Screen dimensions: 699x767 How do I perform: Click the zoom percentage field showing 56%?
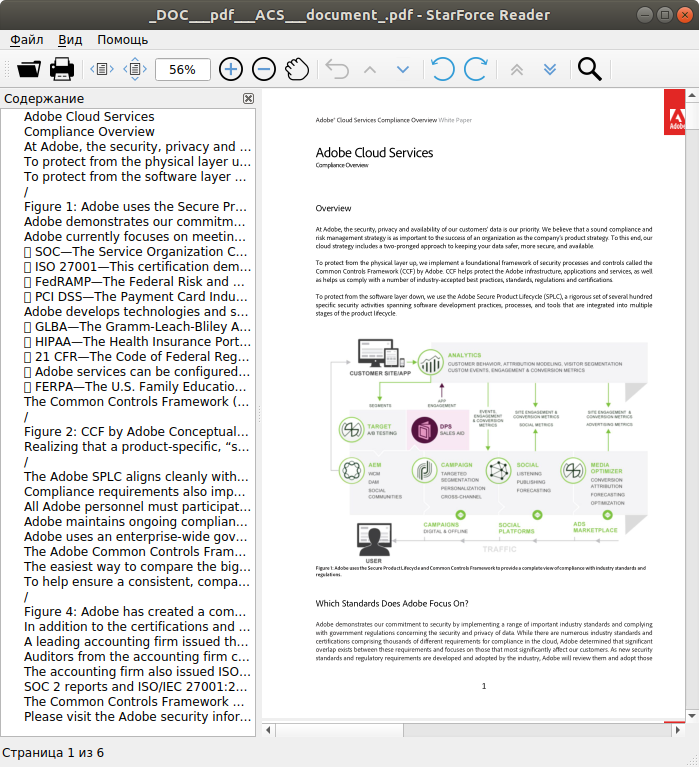coord(182,69)
